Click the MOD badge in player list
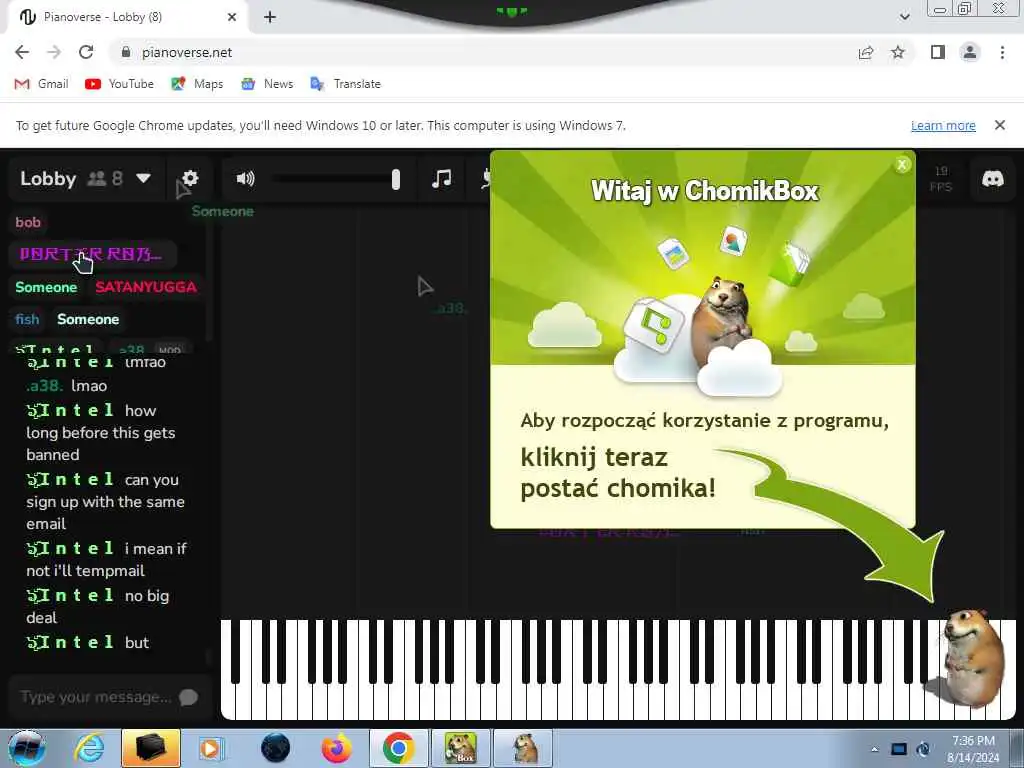 (x=170, y=349)
